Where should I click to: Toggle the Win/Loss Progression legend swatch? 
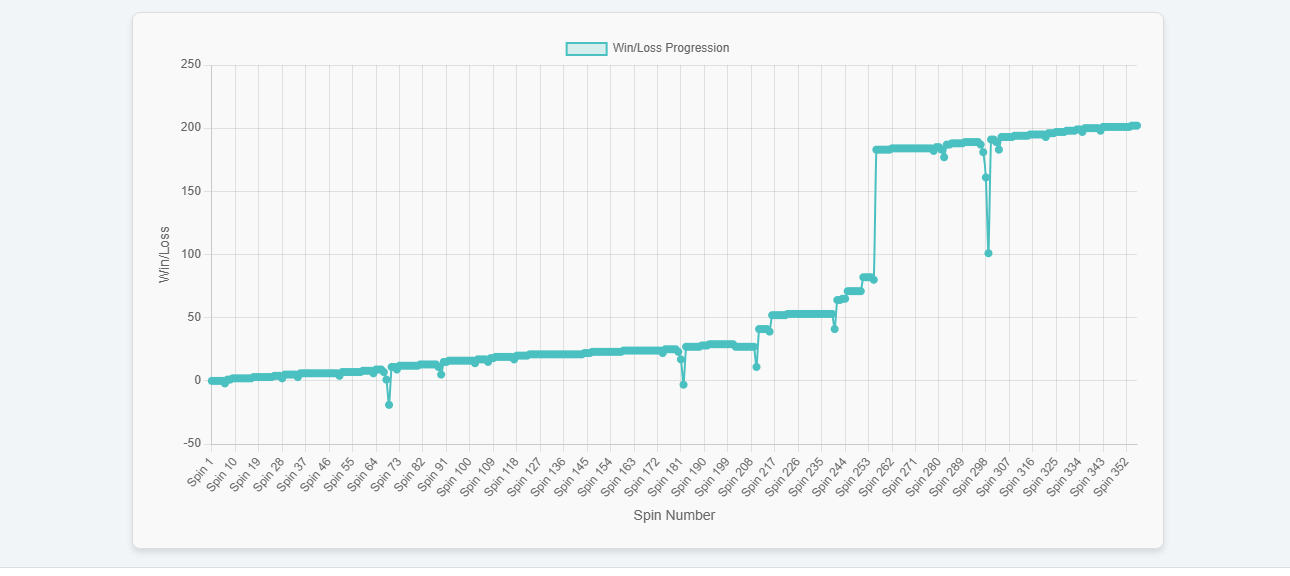pyautogui.click(x=586, y=48)
